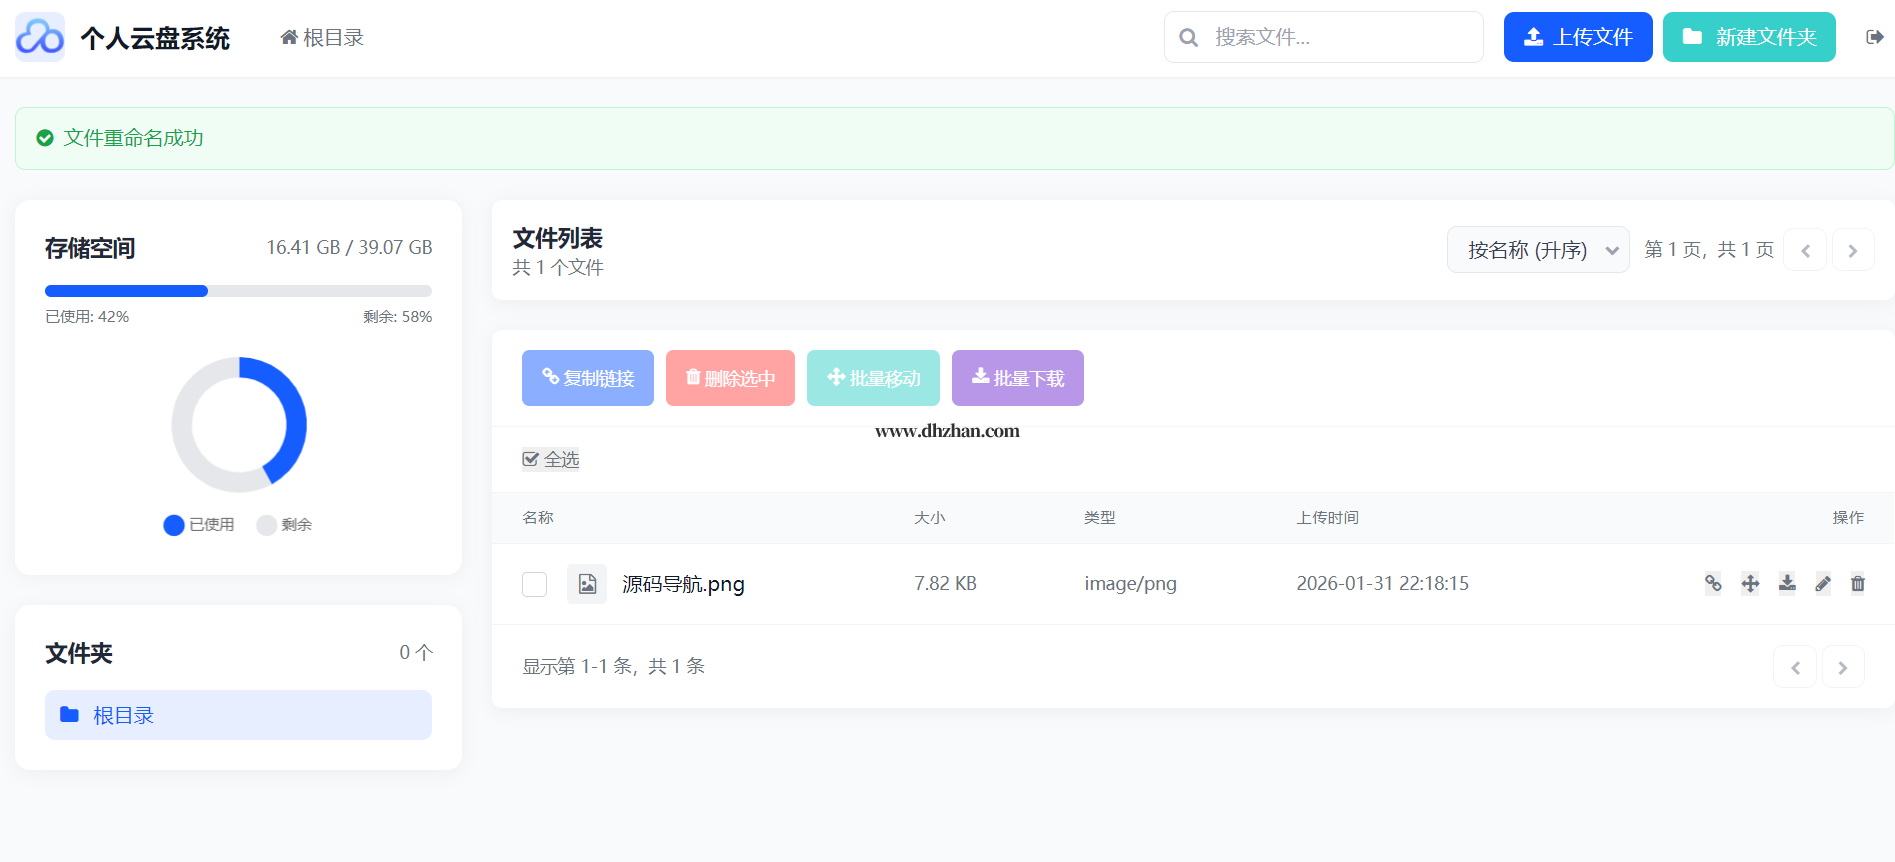Delete 源码导航.png with trash icon
This screenshot has width=1895, height=862.
click(1858, 583)
